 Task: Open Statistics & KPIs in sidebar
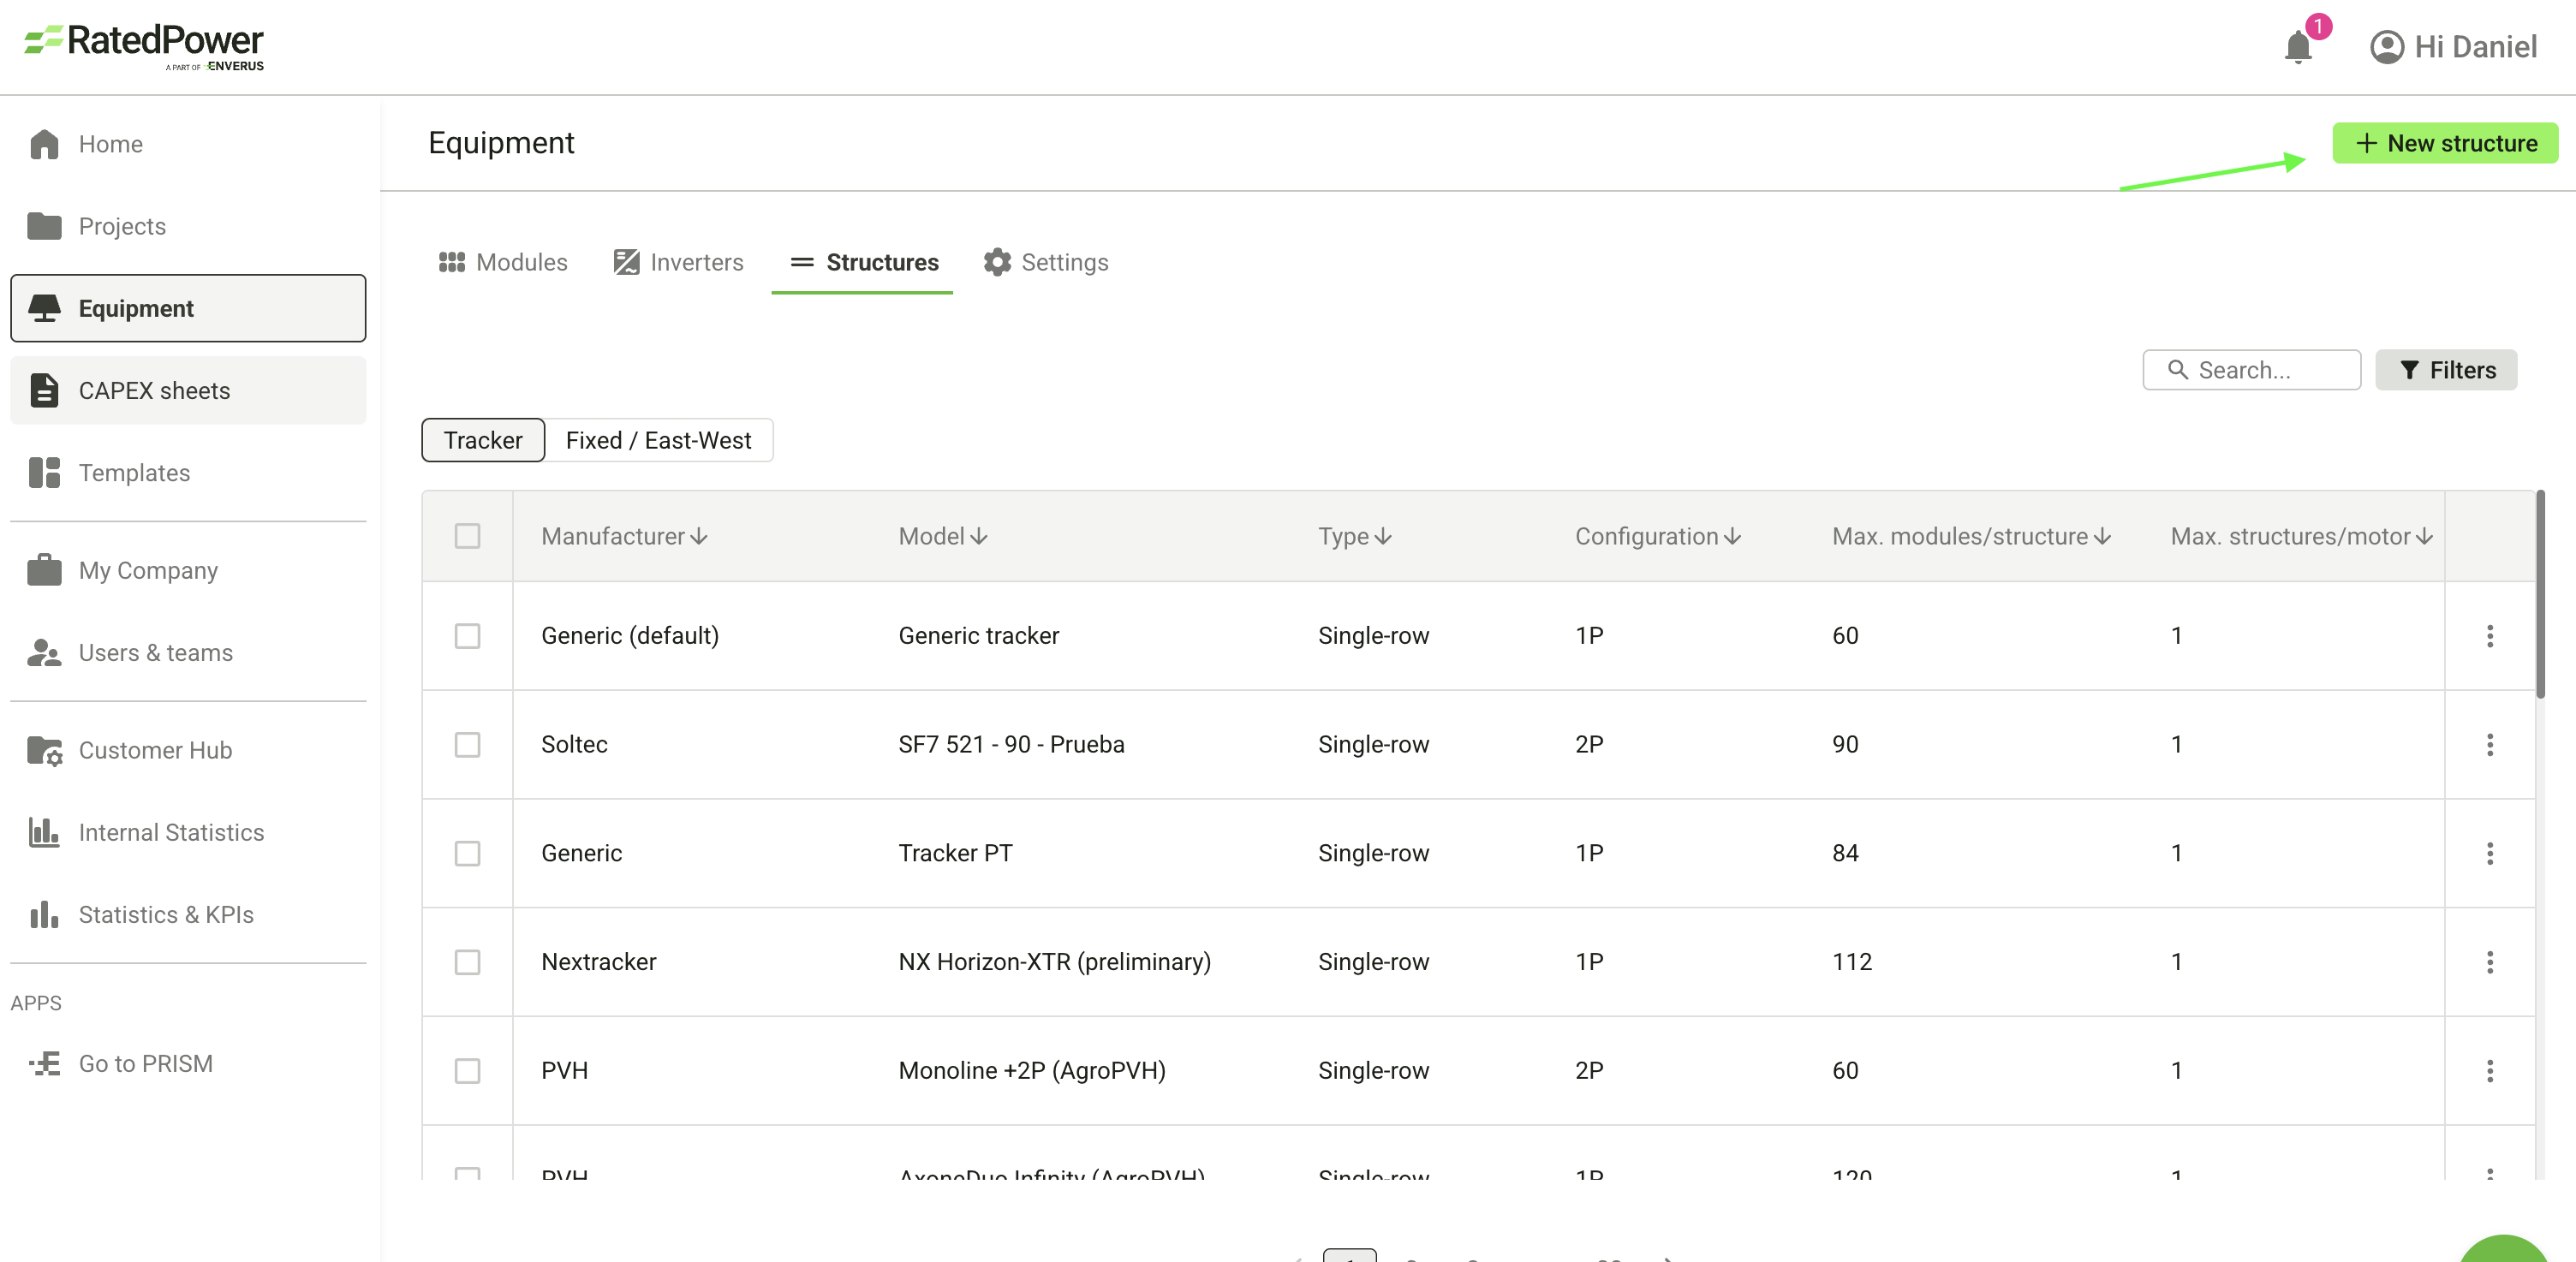click(188, 914)
